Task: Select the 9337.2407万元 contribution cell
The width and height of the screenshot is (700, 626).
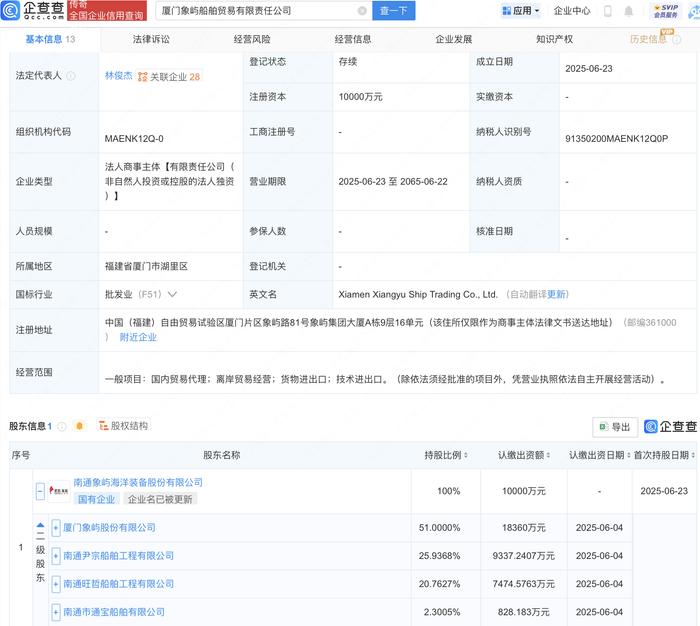Action: point(523,556)
